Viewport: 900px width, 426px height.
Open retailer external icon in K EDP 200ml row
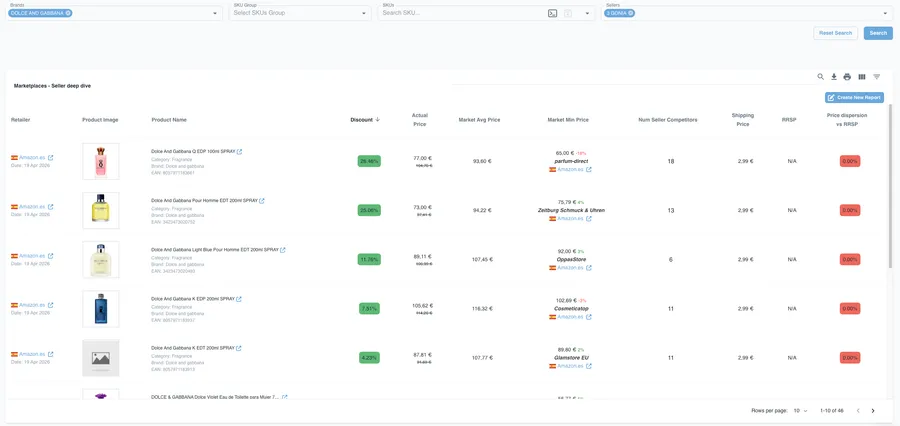(x=51, y=305)
